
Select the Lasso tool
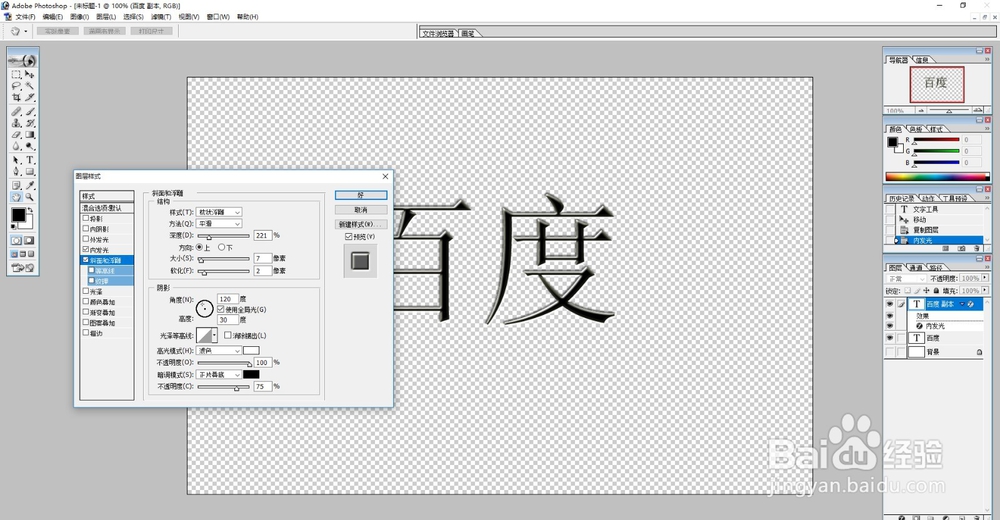coord(17,85)
